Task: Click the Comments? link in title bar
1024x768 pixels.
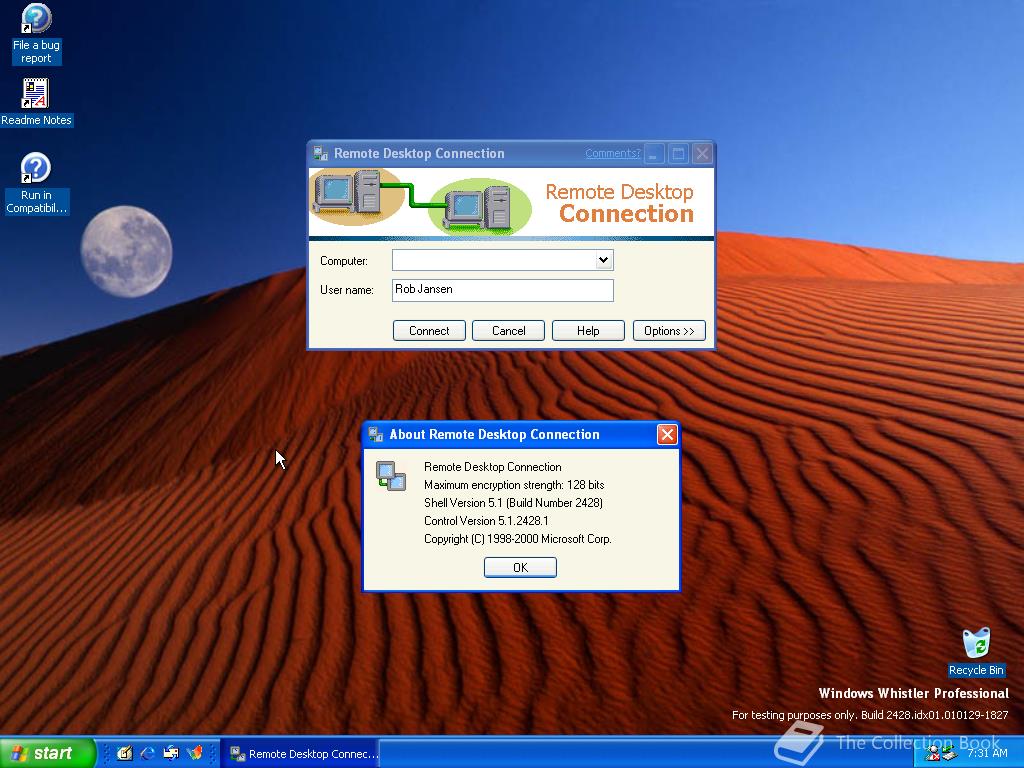Action: click(613, 153)
